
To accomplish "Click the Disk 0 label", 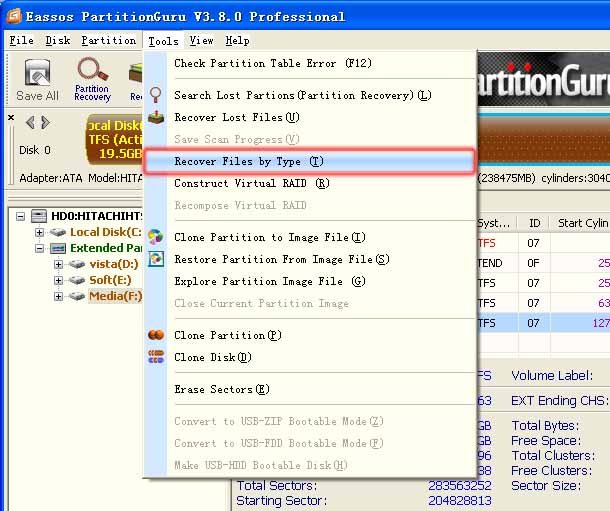I will (x=35, y=150).
